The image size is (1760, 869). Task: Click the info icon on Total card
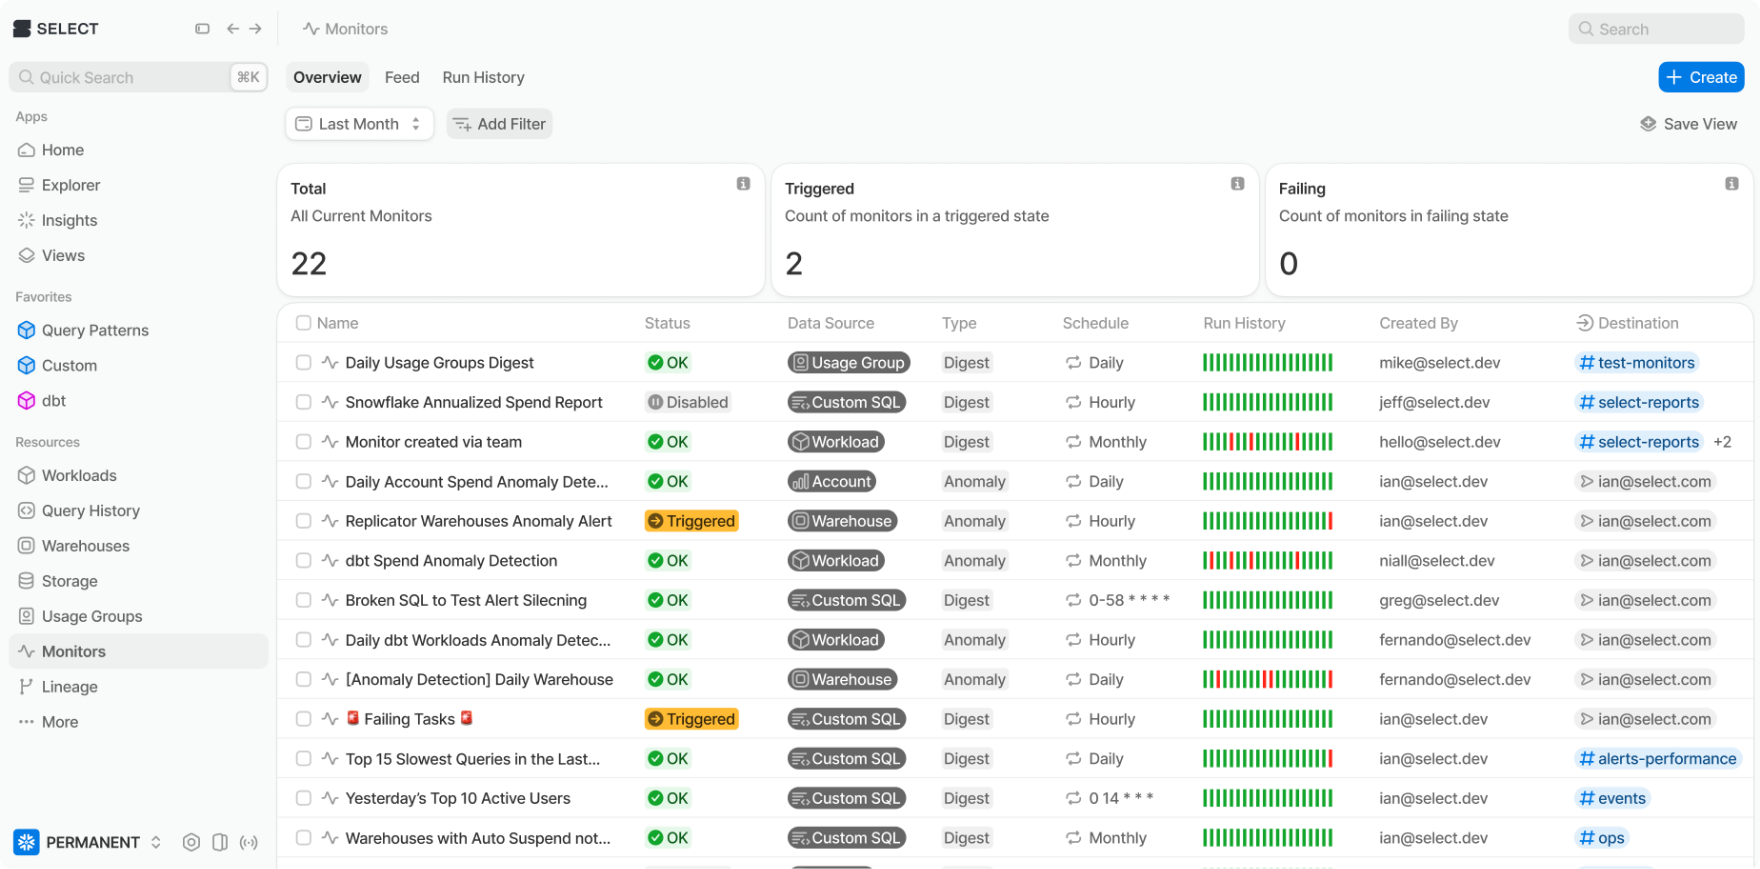click(x=743, y=184)
